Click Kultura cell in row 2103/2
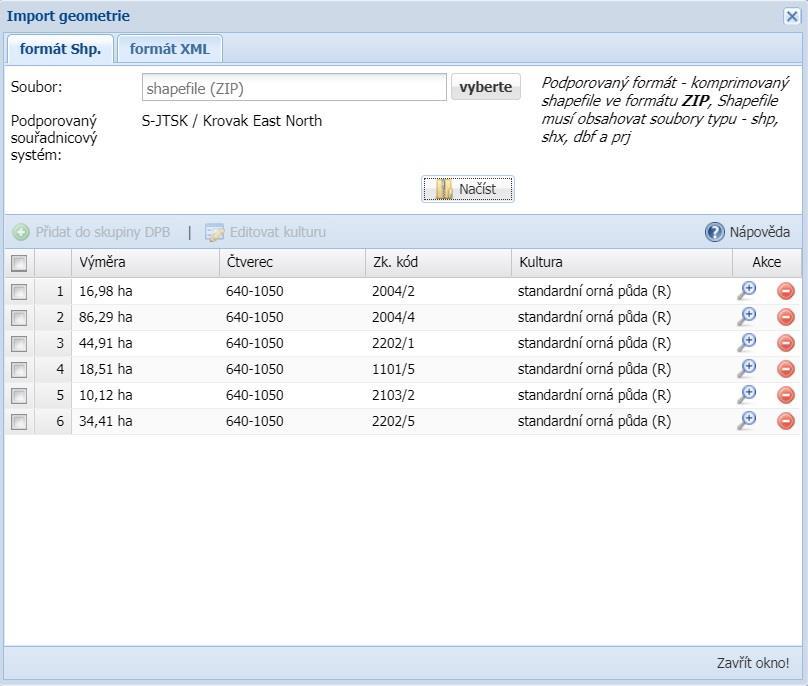Screen dimensions: 808x686 click(x=622, y=395)
